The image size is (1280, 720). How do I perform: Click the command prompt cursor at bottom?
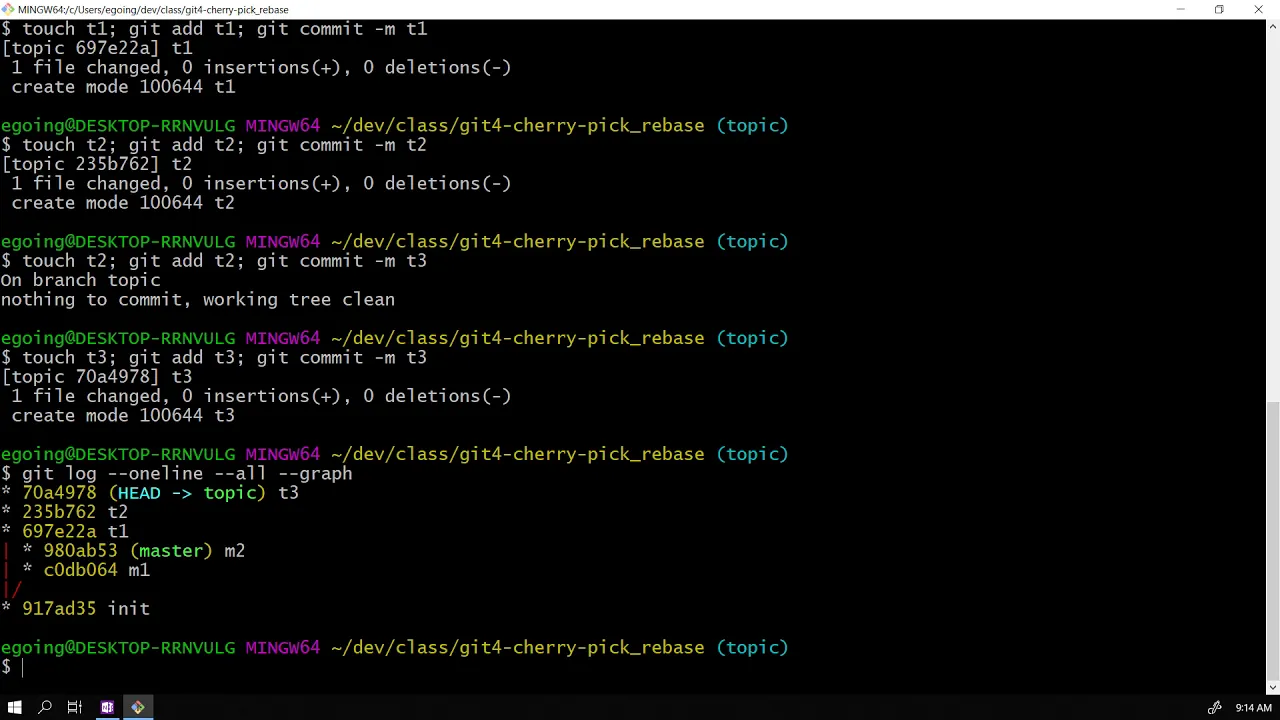(x=23, y=667)
